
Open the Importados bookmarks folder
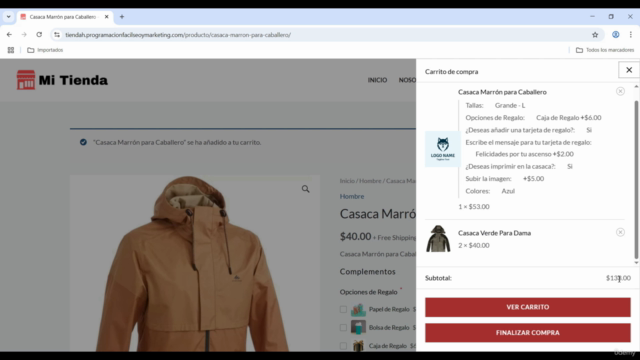45,50
